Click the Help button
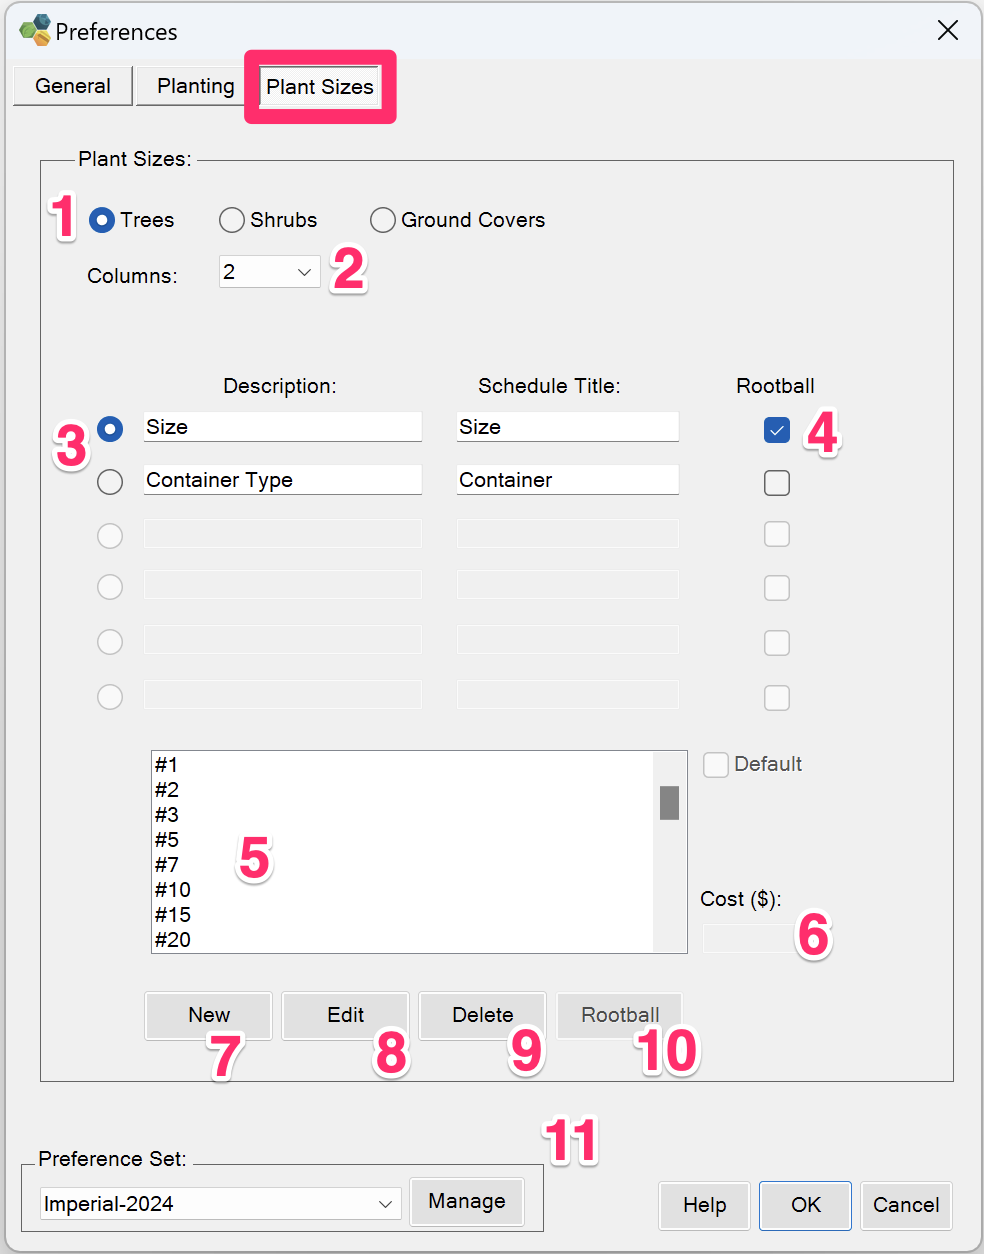Screen dimensions: 984x1254 point(705,1205)
